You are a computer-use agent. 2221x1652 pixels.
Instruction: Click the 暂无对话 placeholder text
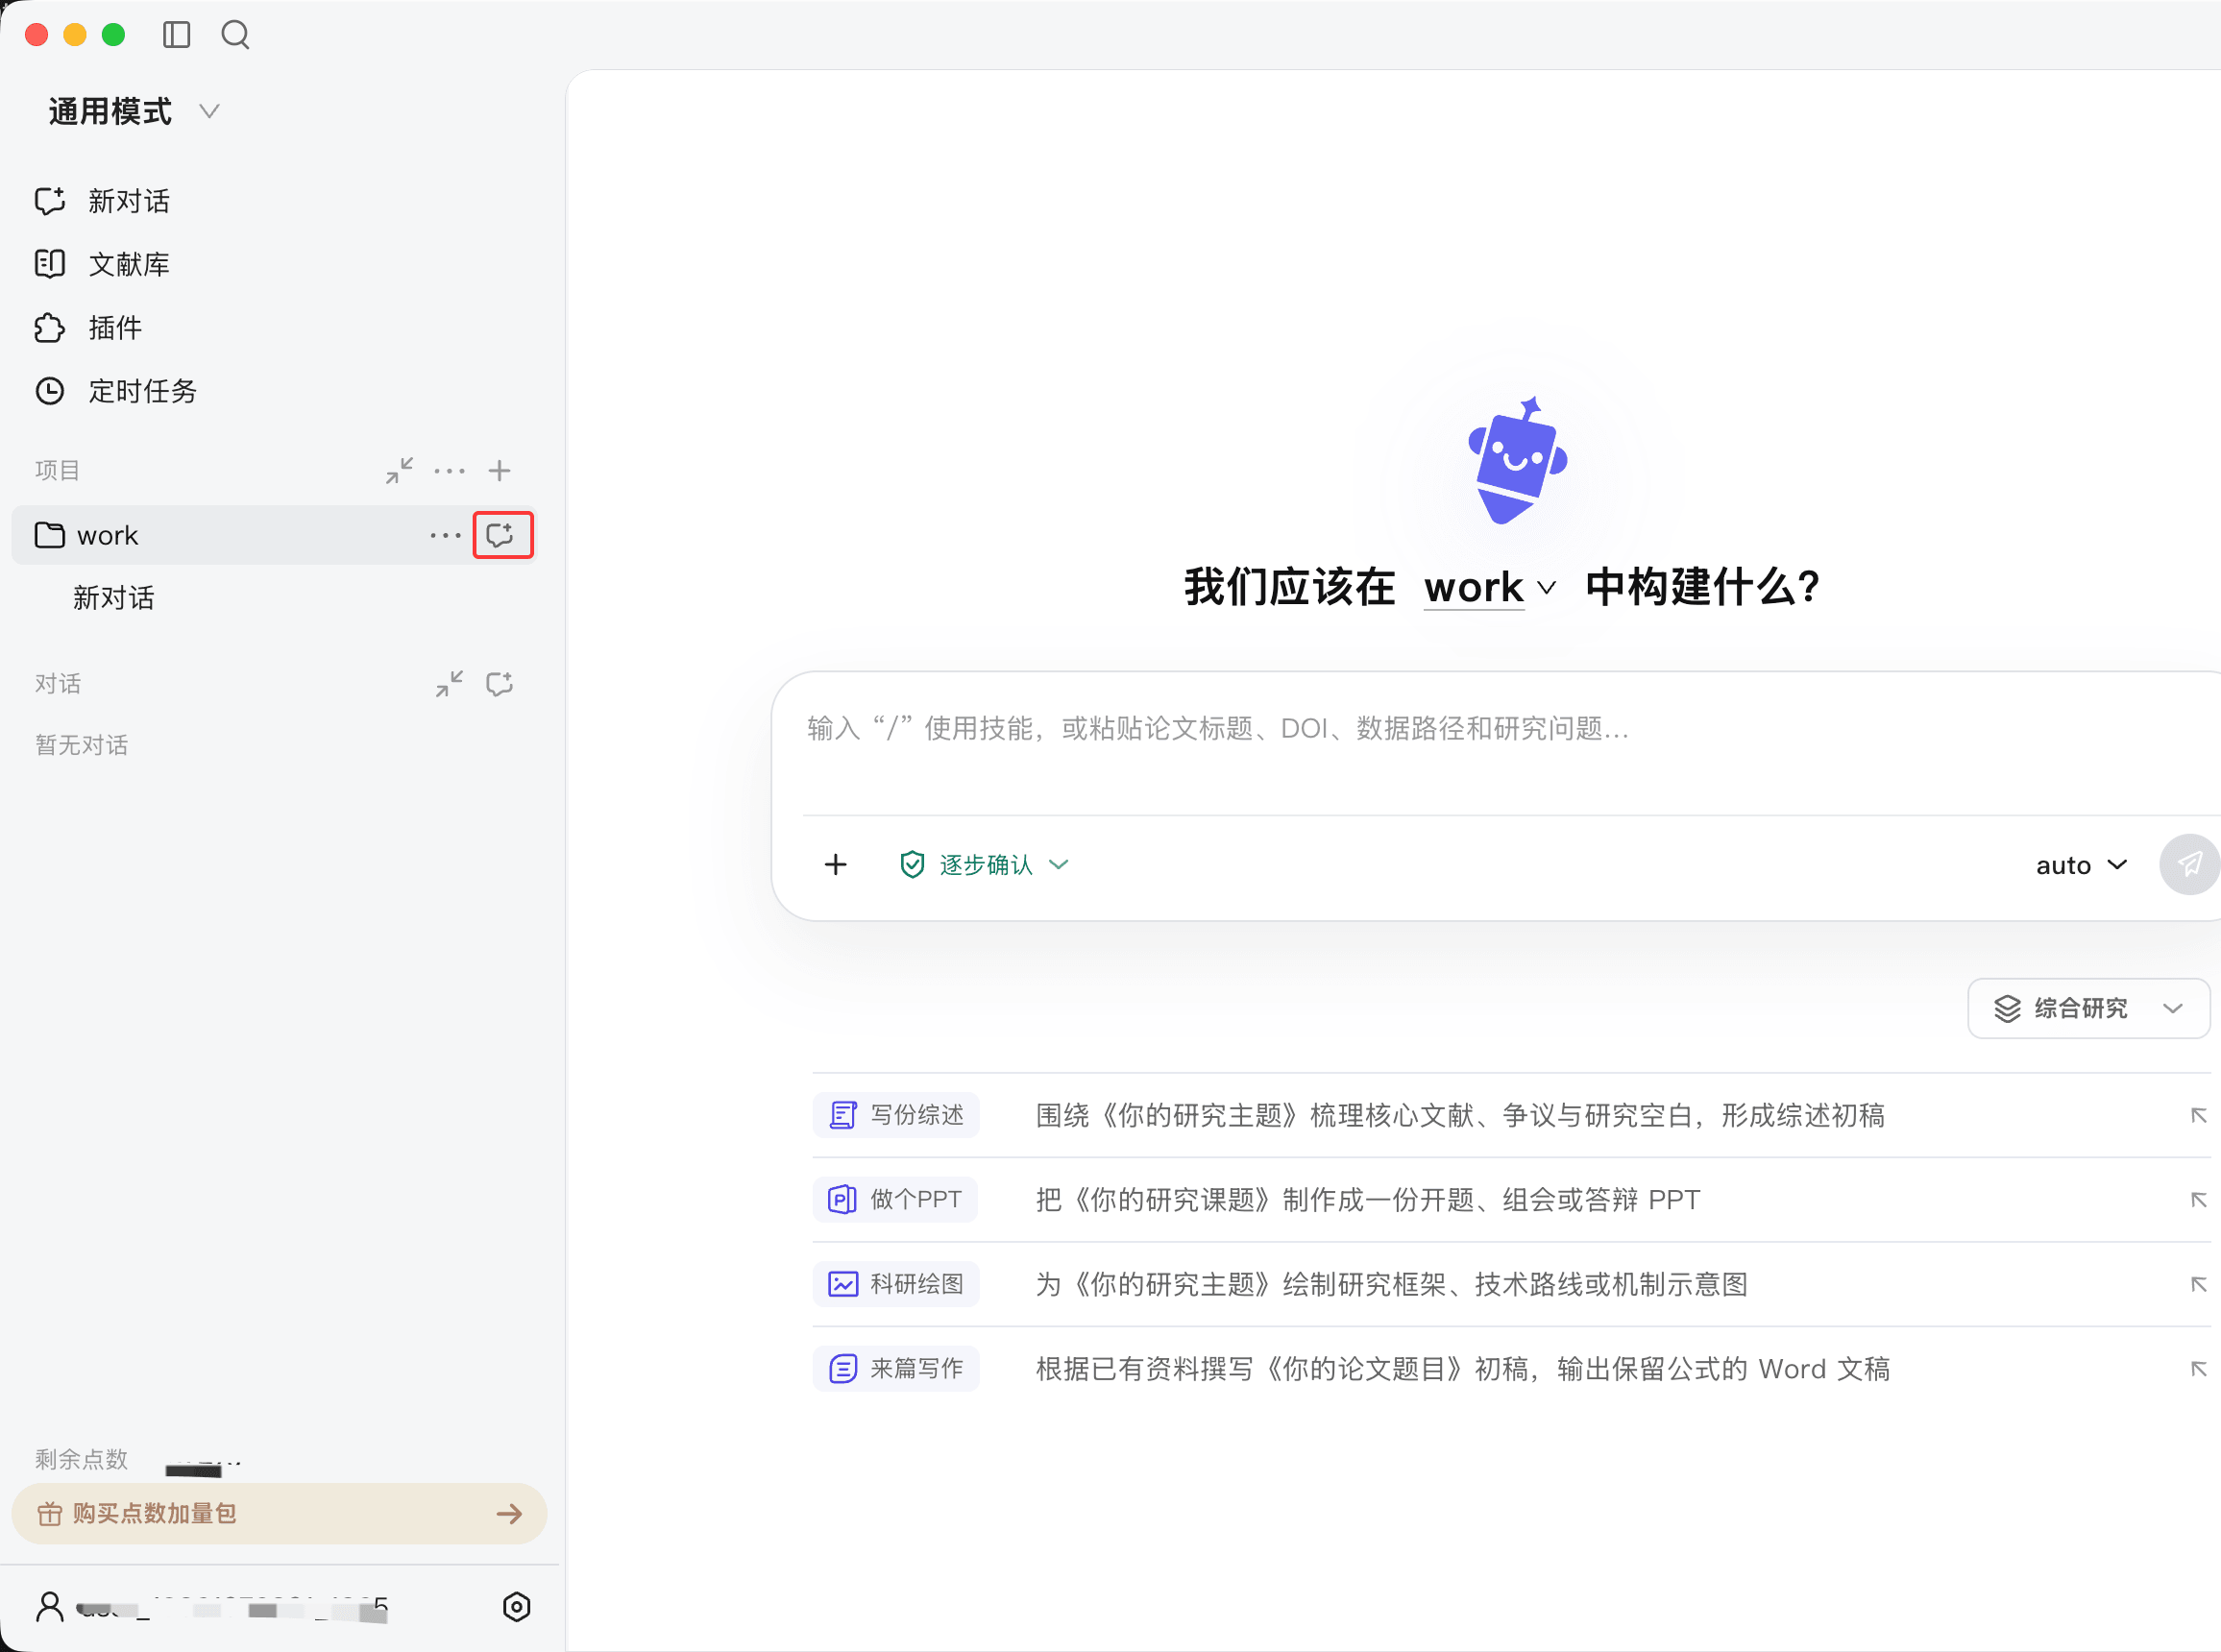point(82,745)
